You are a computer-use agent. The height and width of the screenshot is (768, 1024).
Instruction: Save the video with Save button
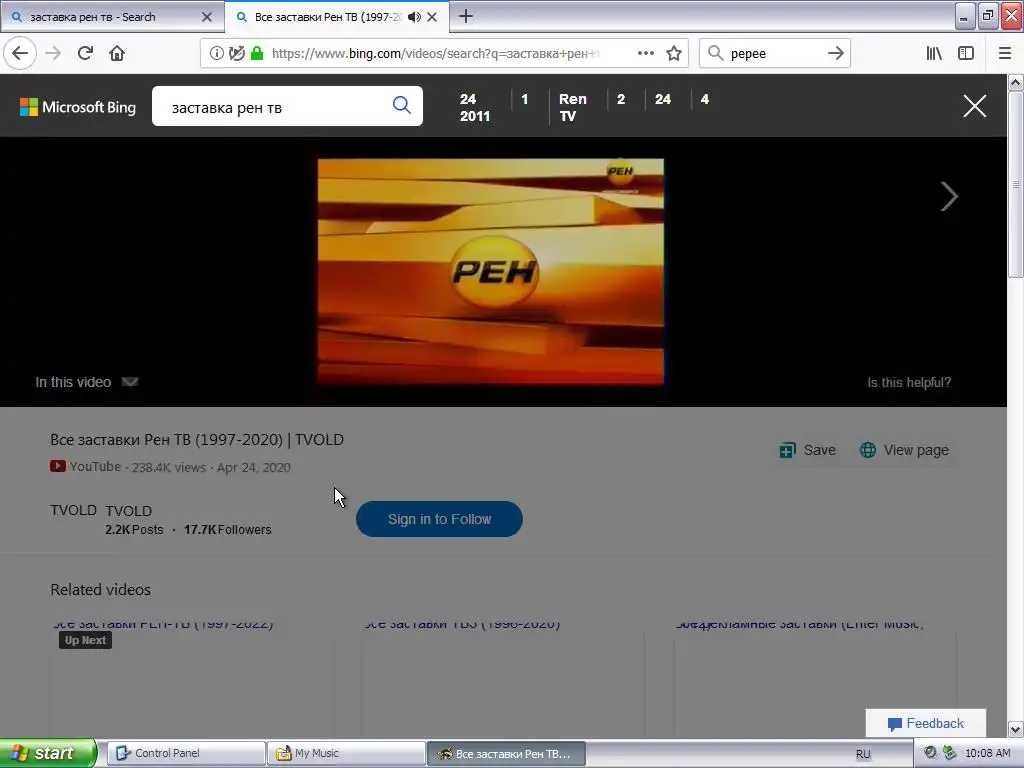(807, 450)
